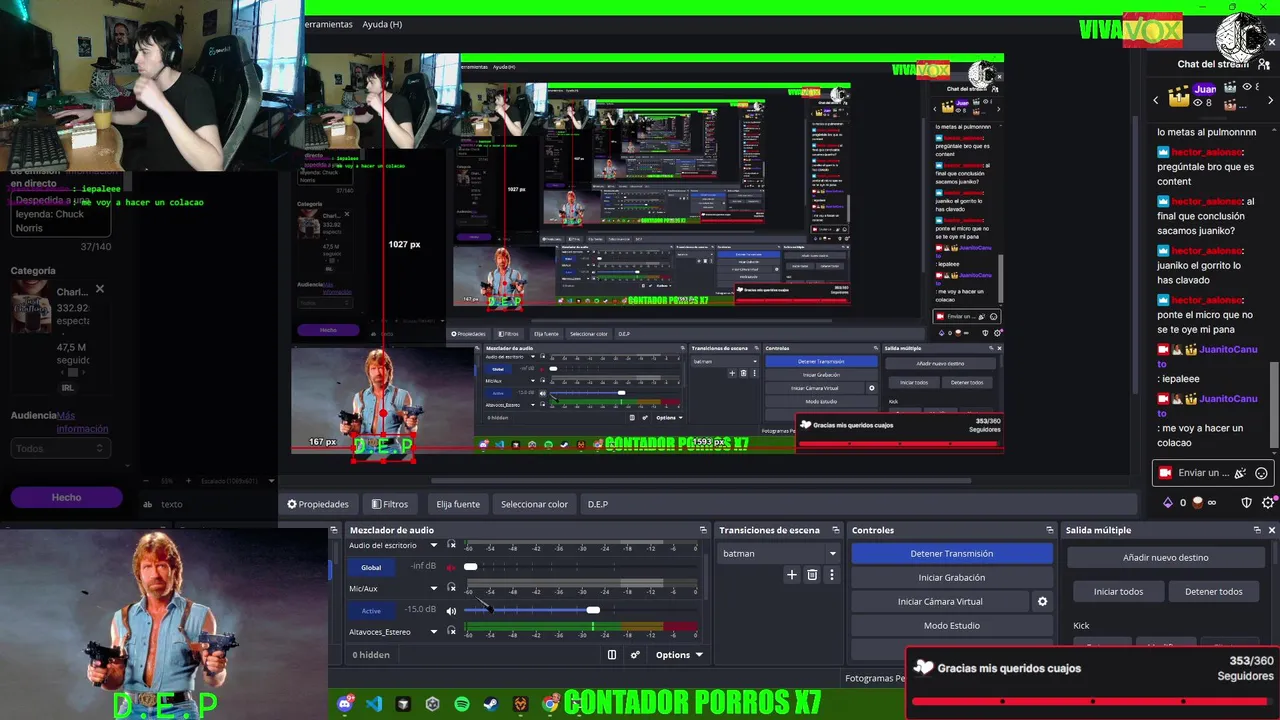Click the monitoring icon beside Altavoces_Estereo
Image resolution: width=1280 pixels, height=720 pixels.
coord(452,631)
